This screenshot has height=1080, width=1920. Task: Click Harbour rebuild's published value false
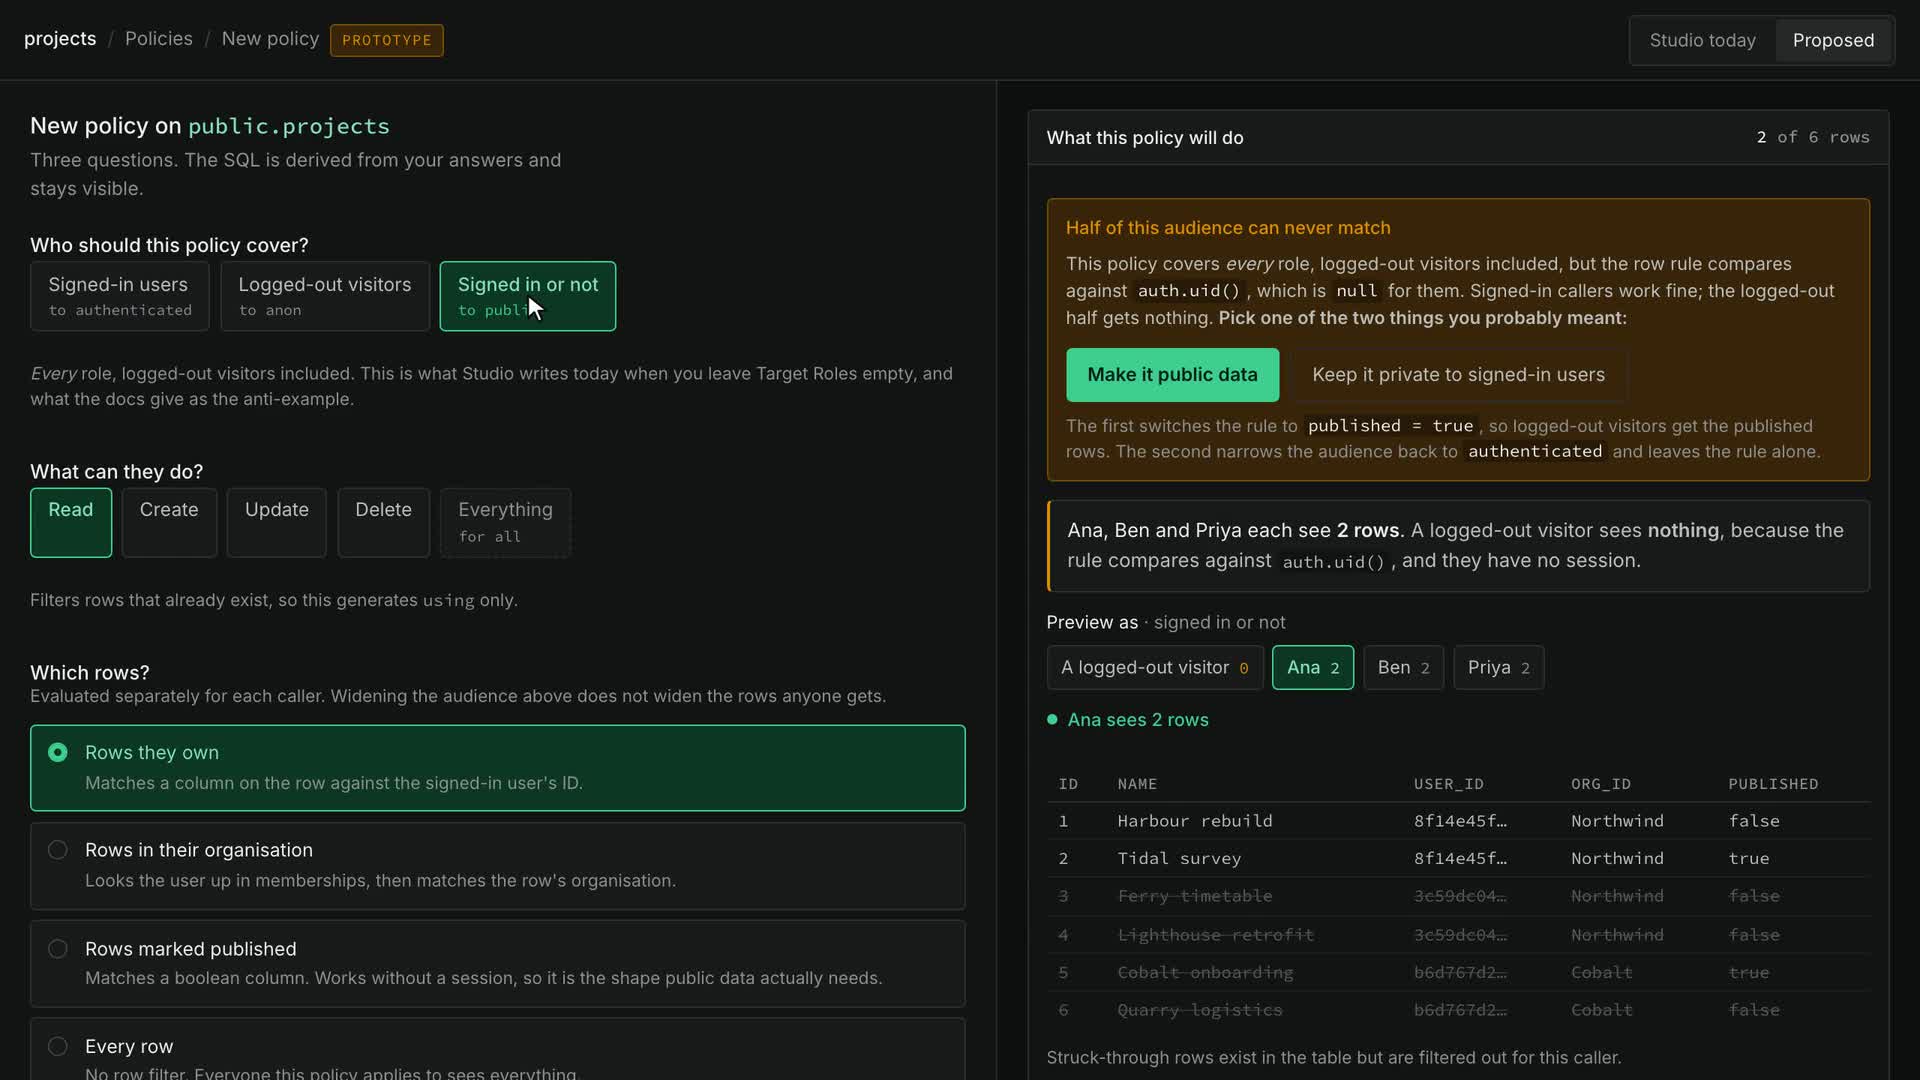click(1754, 821)
